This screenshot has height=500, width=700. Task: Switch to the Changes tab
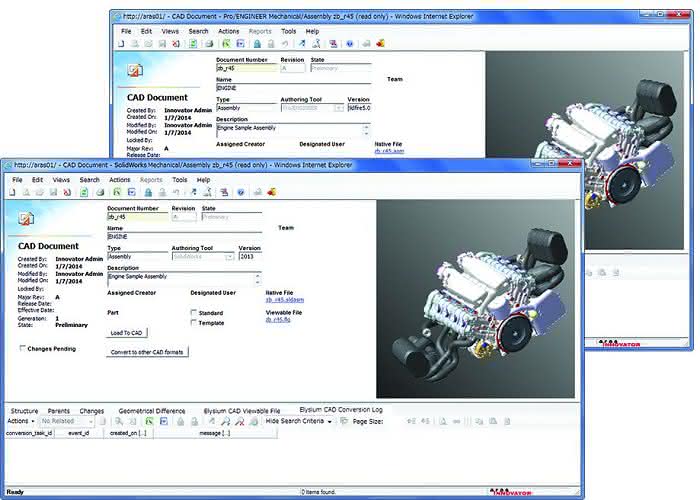tap(92, 411)
